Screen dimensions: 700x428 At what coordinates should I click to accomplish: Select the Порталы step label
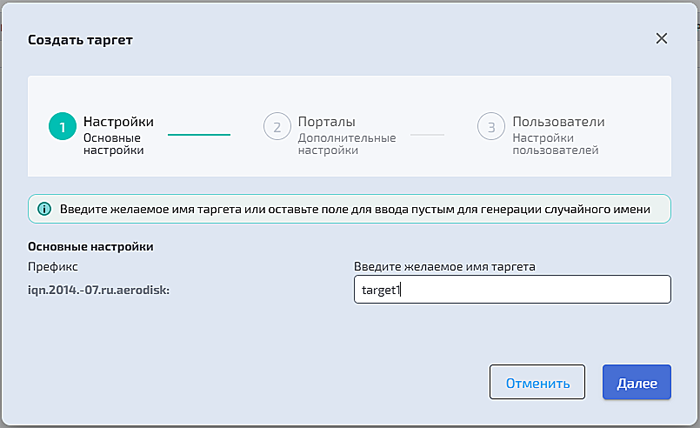(327, 121)
